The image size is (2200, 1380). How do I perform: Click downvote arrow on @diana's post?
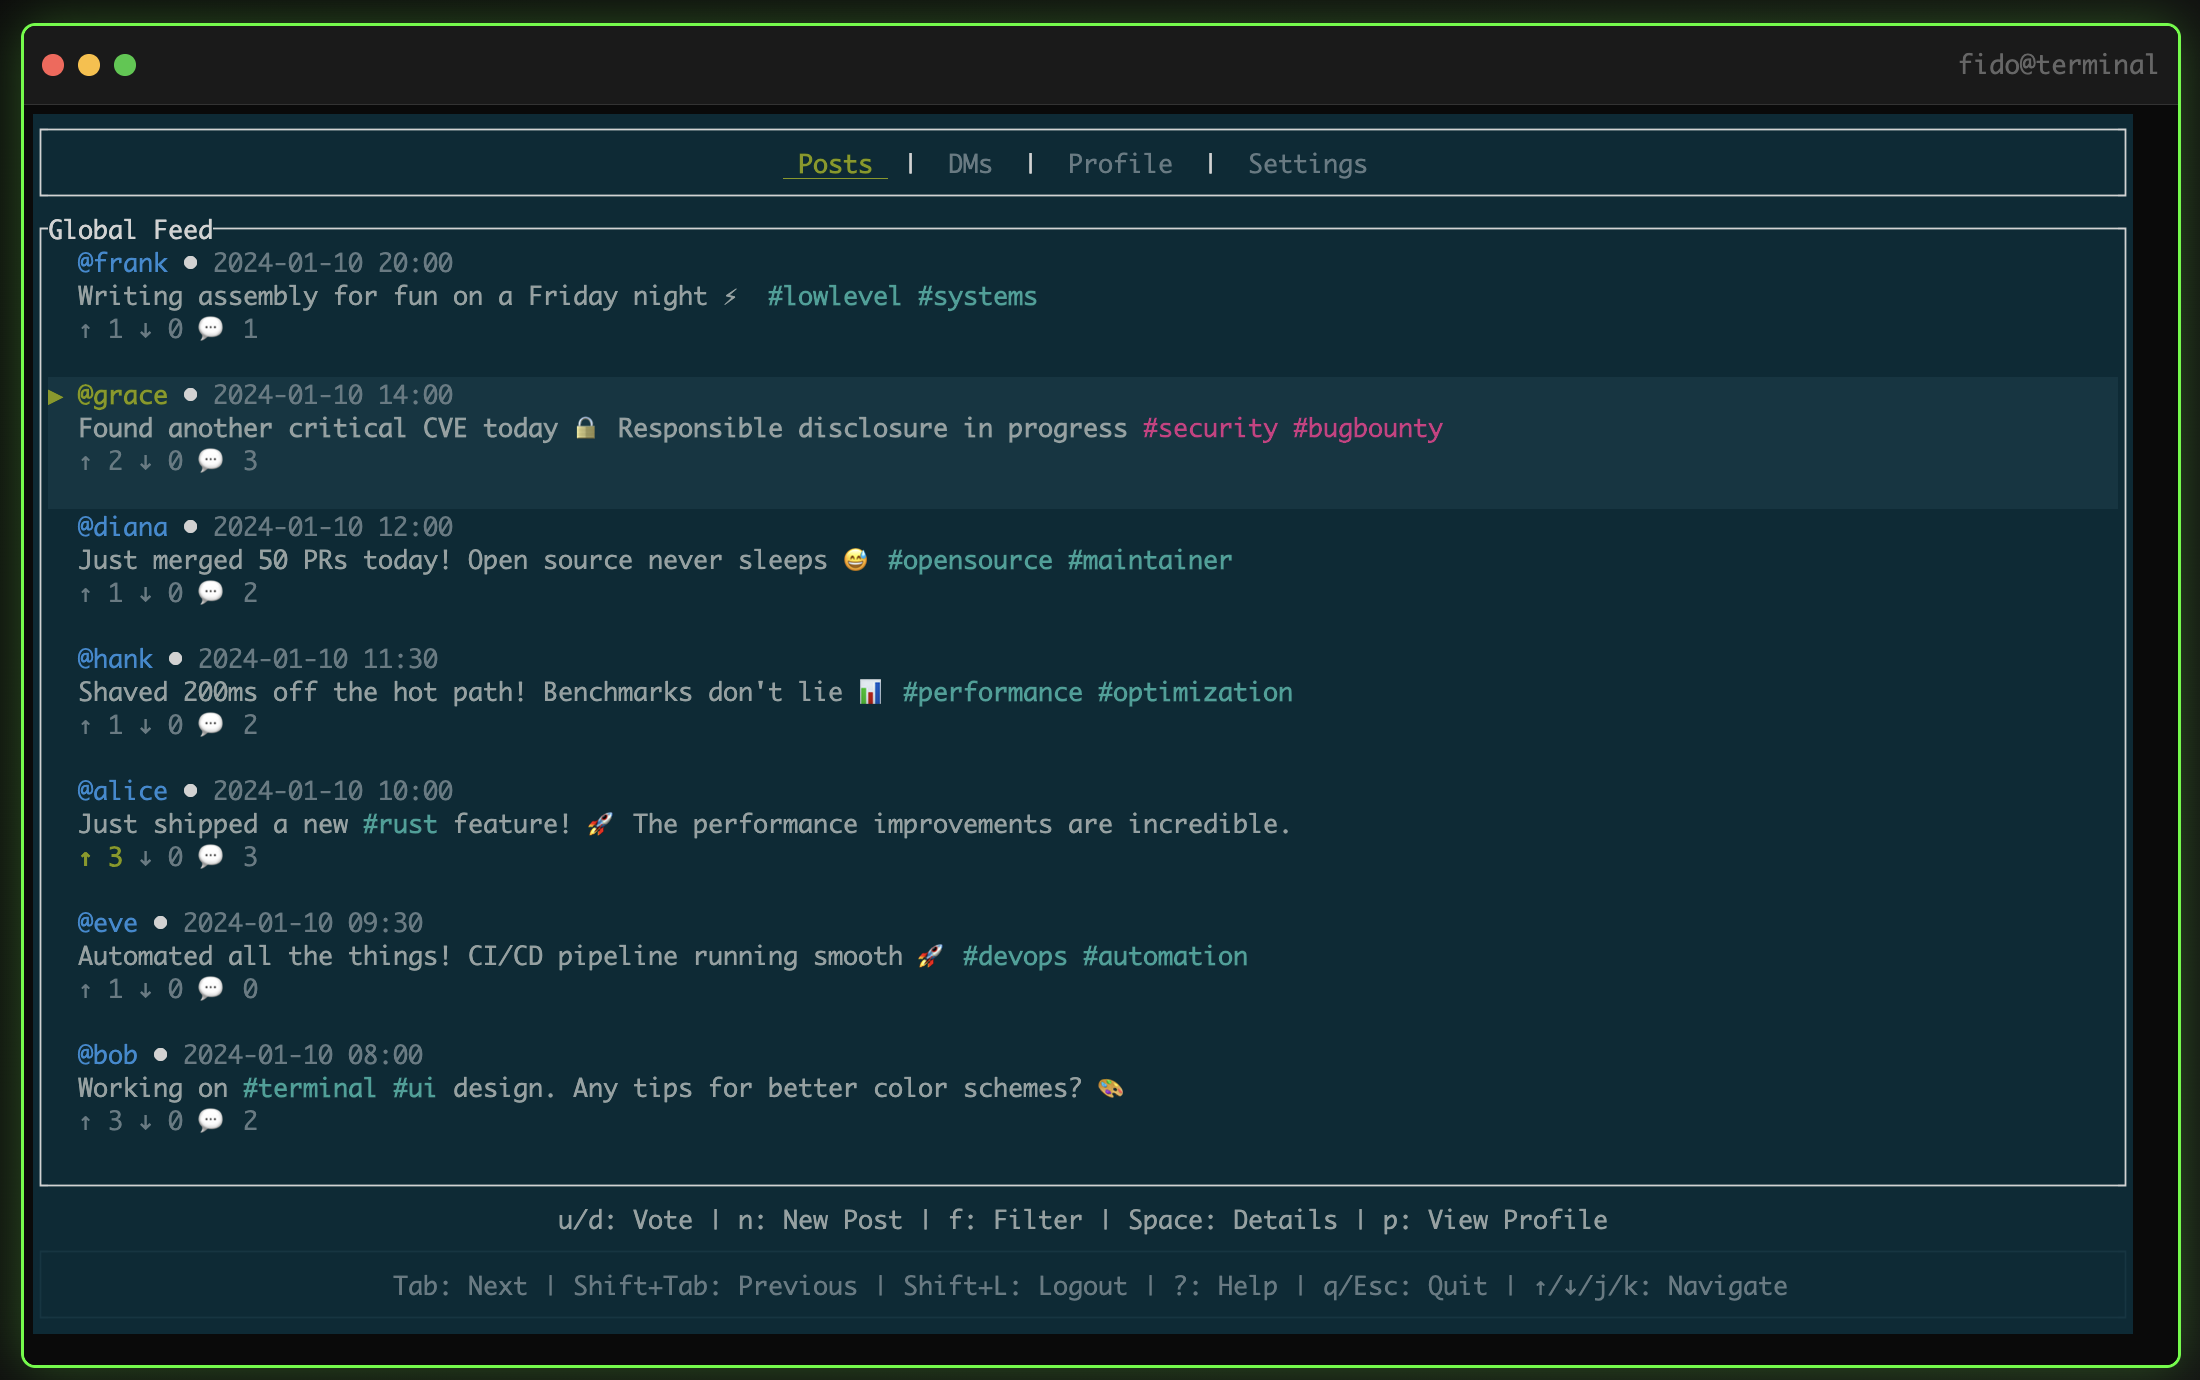click(146, 593)
